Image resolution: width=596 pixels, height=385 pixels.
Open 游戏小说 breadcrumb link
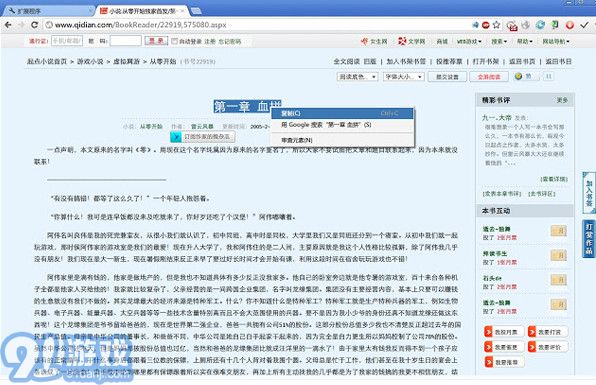pos(90,61)
